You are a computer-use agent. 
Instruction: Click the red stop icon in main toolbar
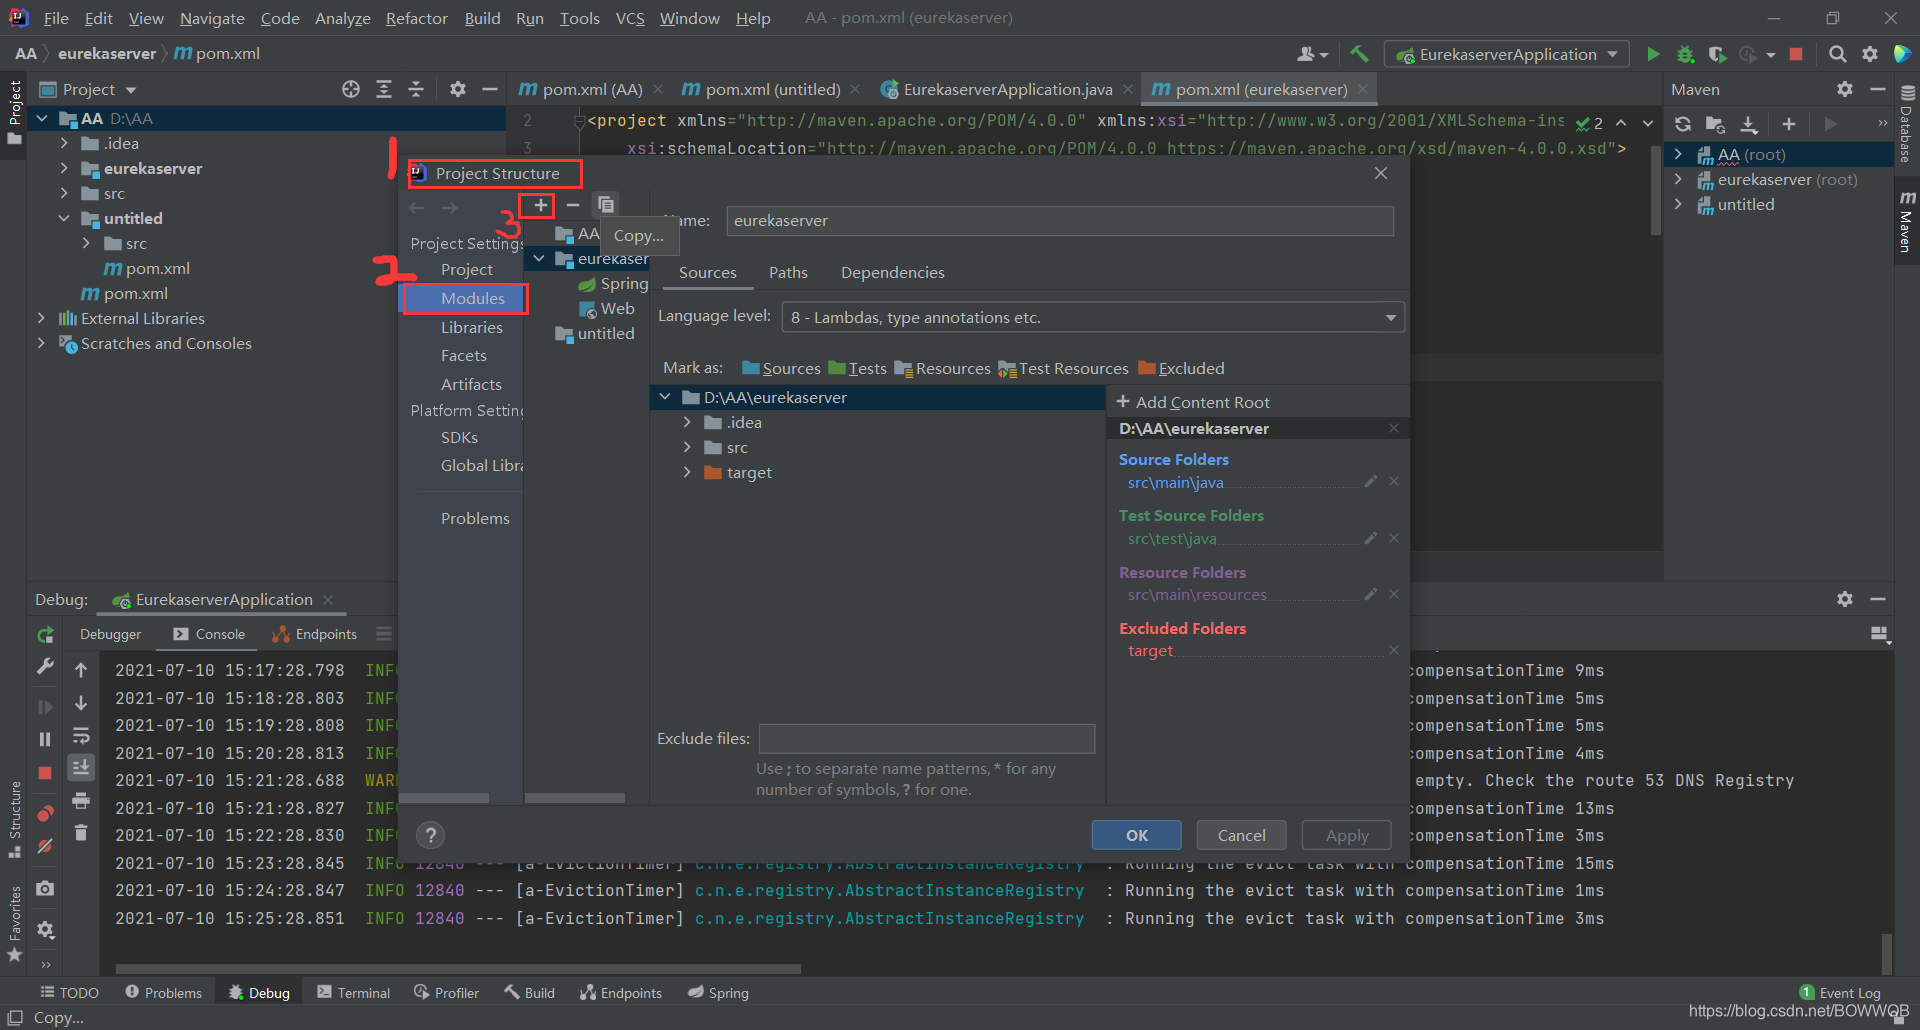pyautogui.click(x=1796, y=54)
